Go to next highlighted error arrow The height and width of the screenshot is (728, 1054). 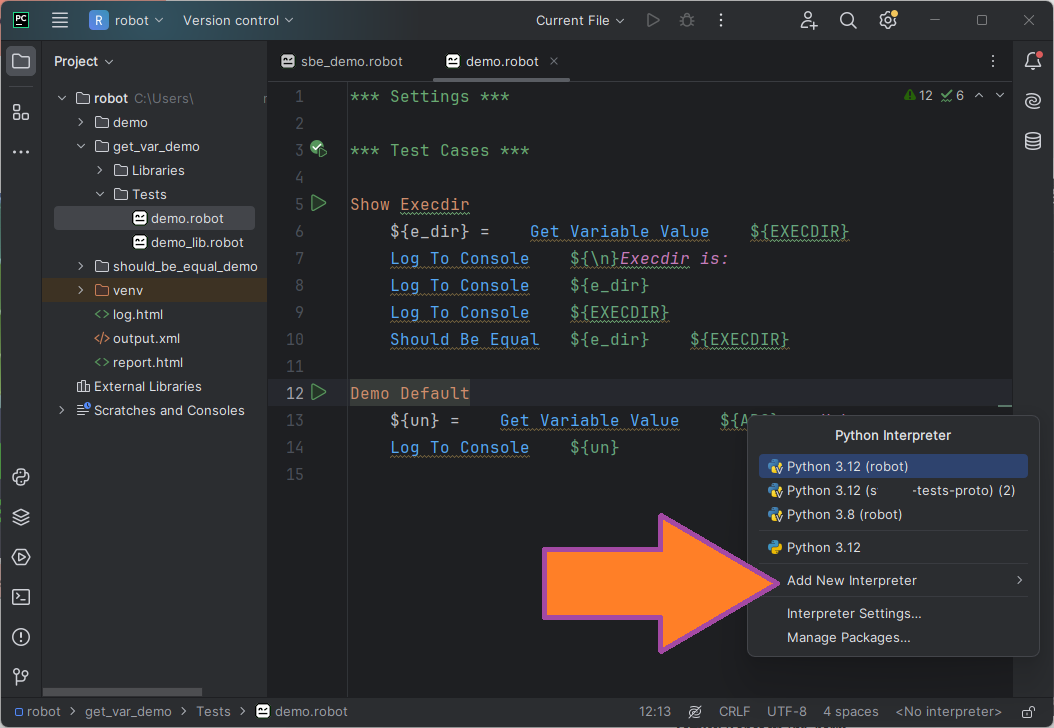pyautogui.click(x=1000, y=95)
